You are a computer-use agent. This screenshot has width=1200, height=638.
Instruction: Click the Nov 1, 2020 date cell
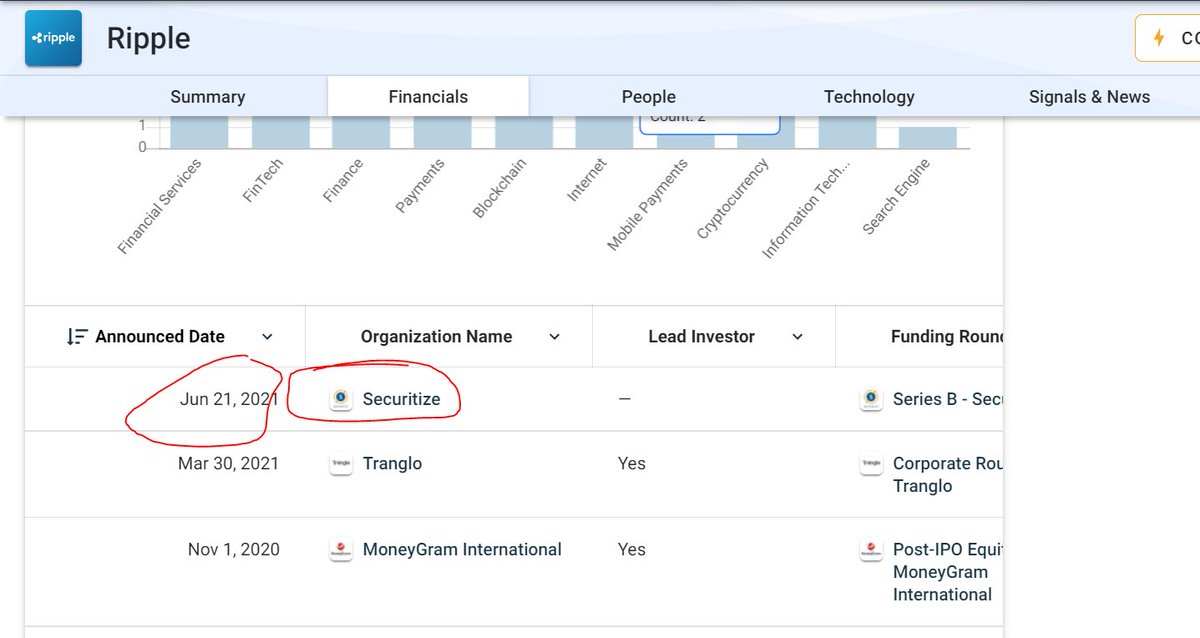coord(234,550)
